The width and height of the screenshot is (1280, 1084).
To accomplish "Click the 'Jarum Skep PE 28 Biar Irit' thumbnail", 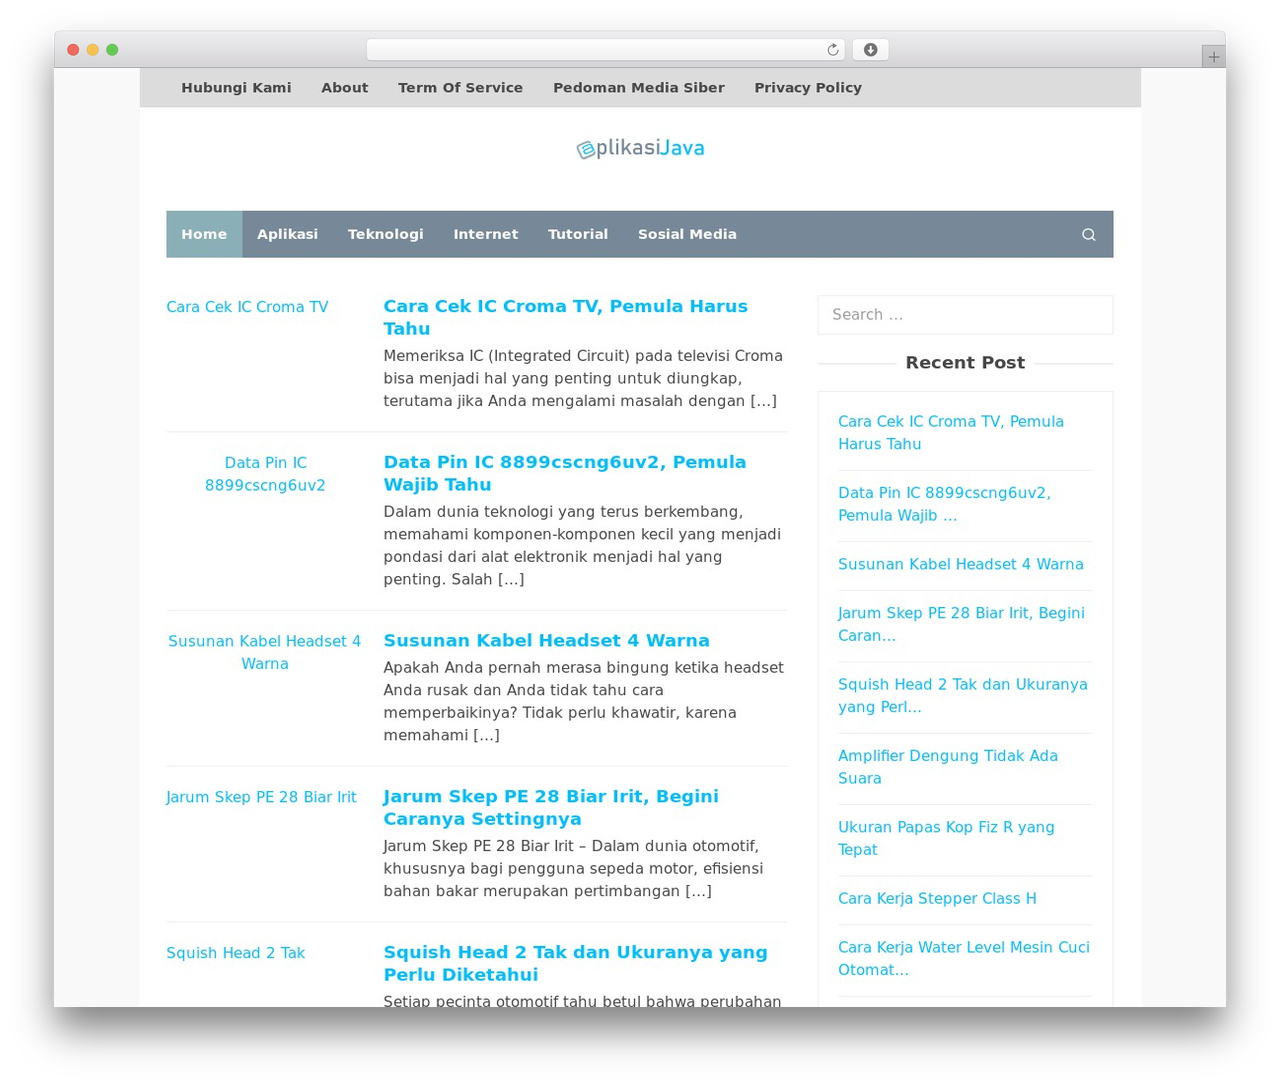I will pos(261,797).
